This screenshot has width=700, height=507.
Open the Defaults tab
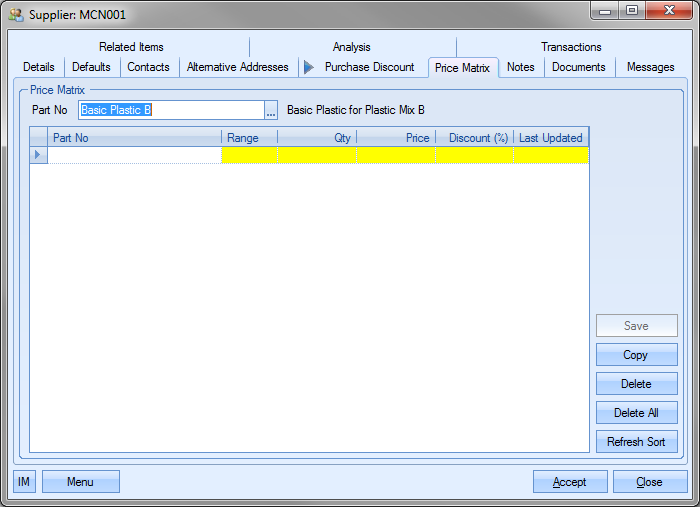92,67
